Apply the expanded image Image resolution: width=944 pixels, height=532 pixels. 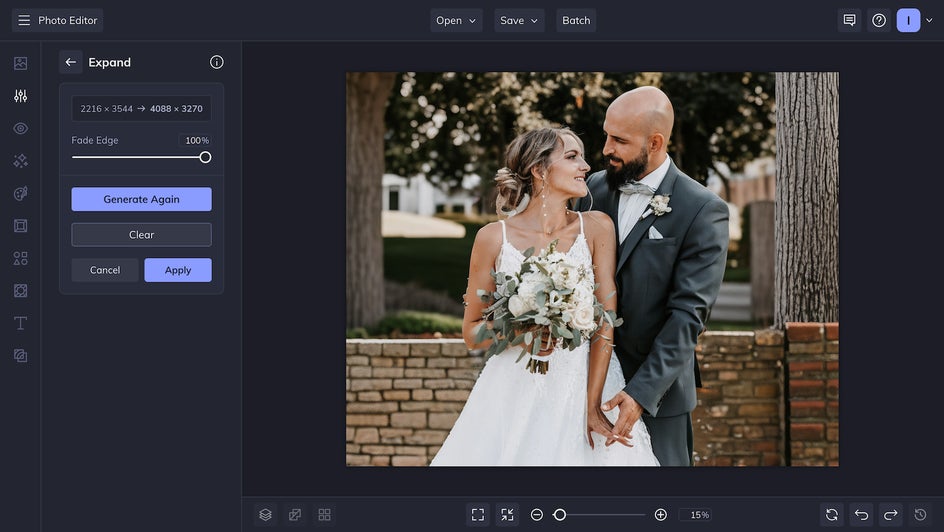pos(178,270)
